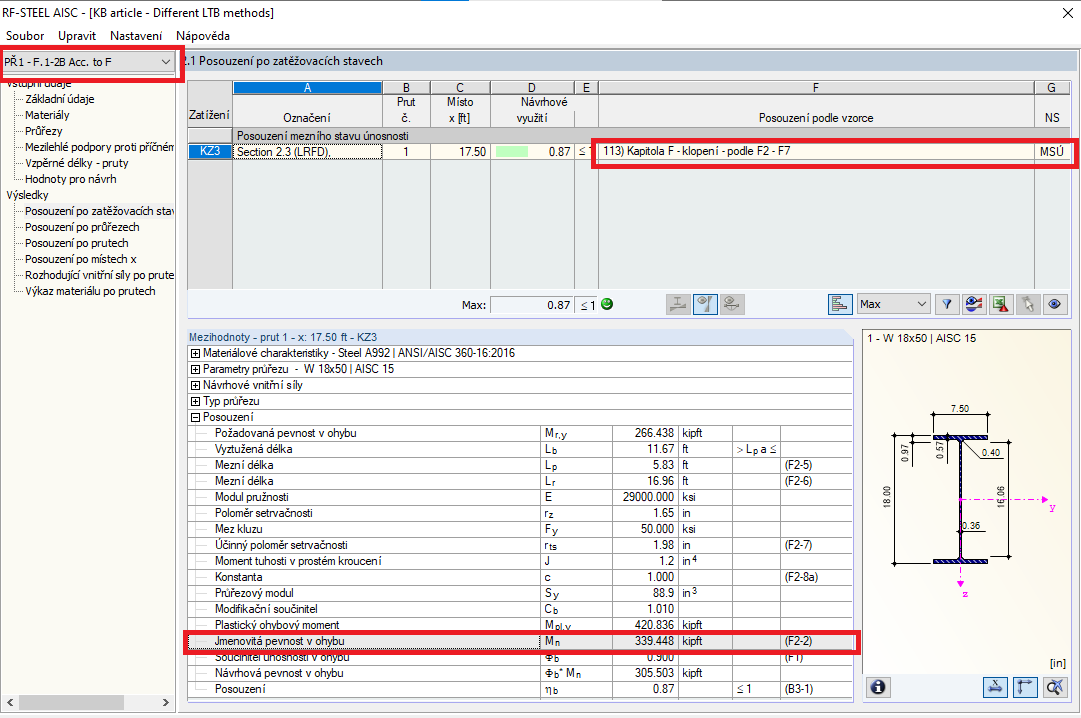
Task: Click the member deformation view icon
Action: [732, 304]
